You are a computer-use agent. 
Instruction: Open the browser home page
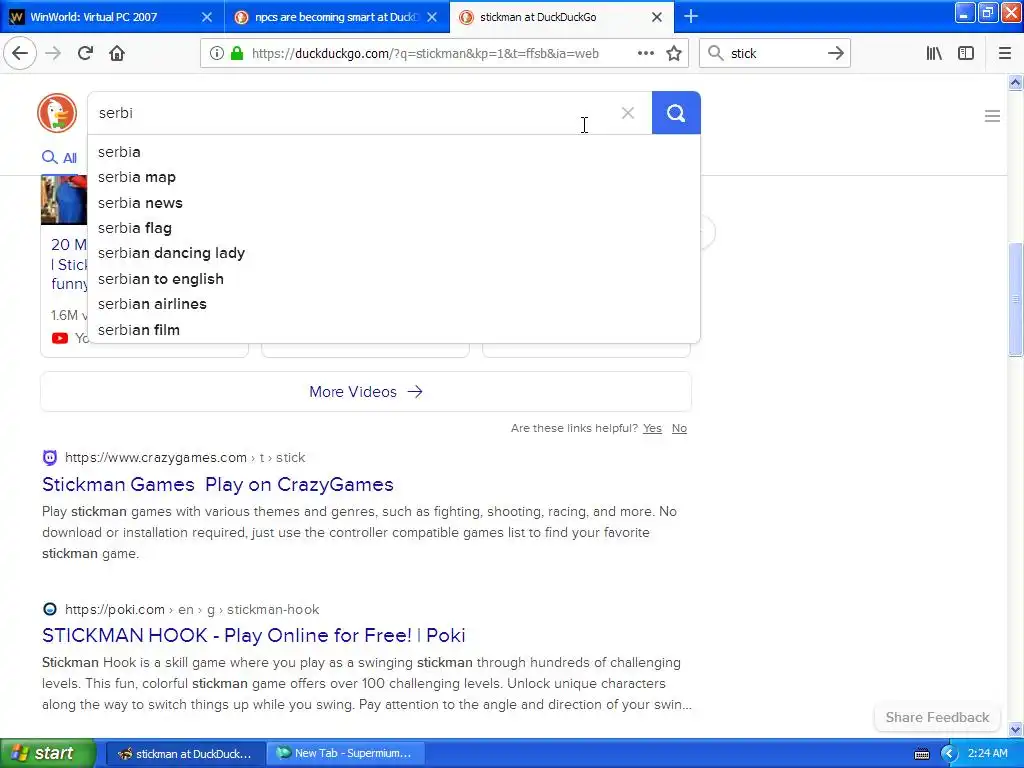point(117,54)
